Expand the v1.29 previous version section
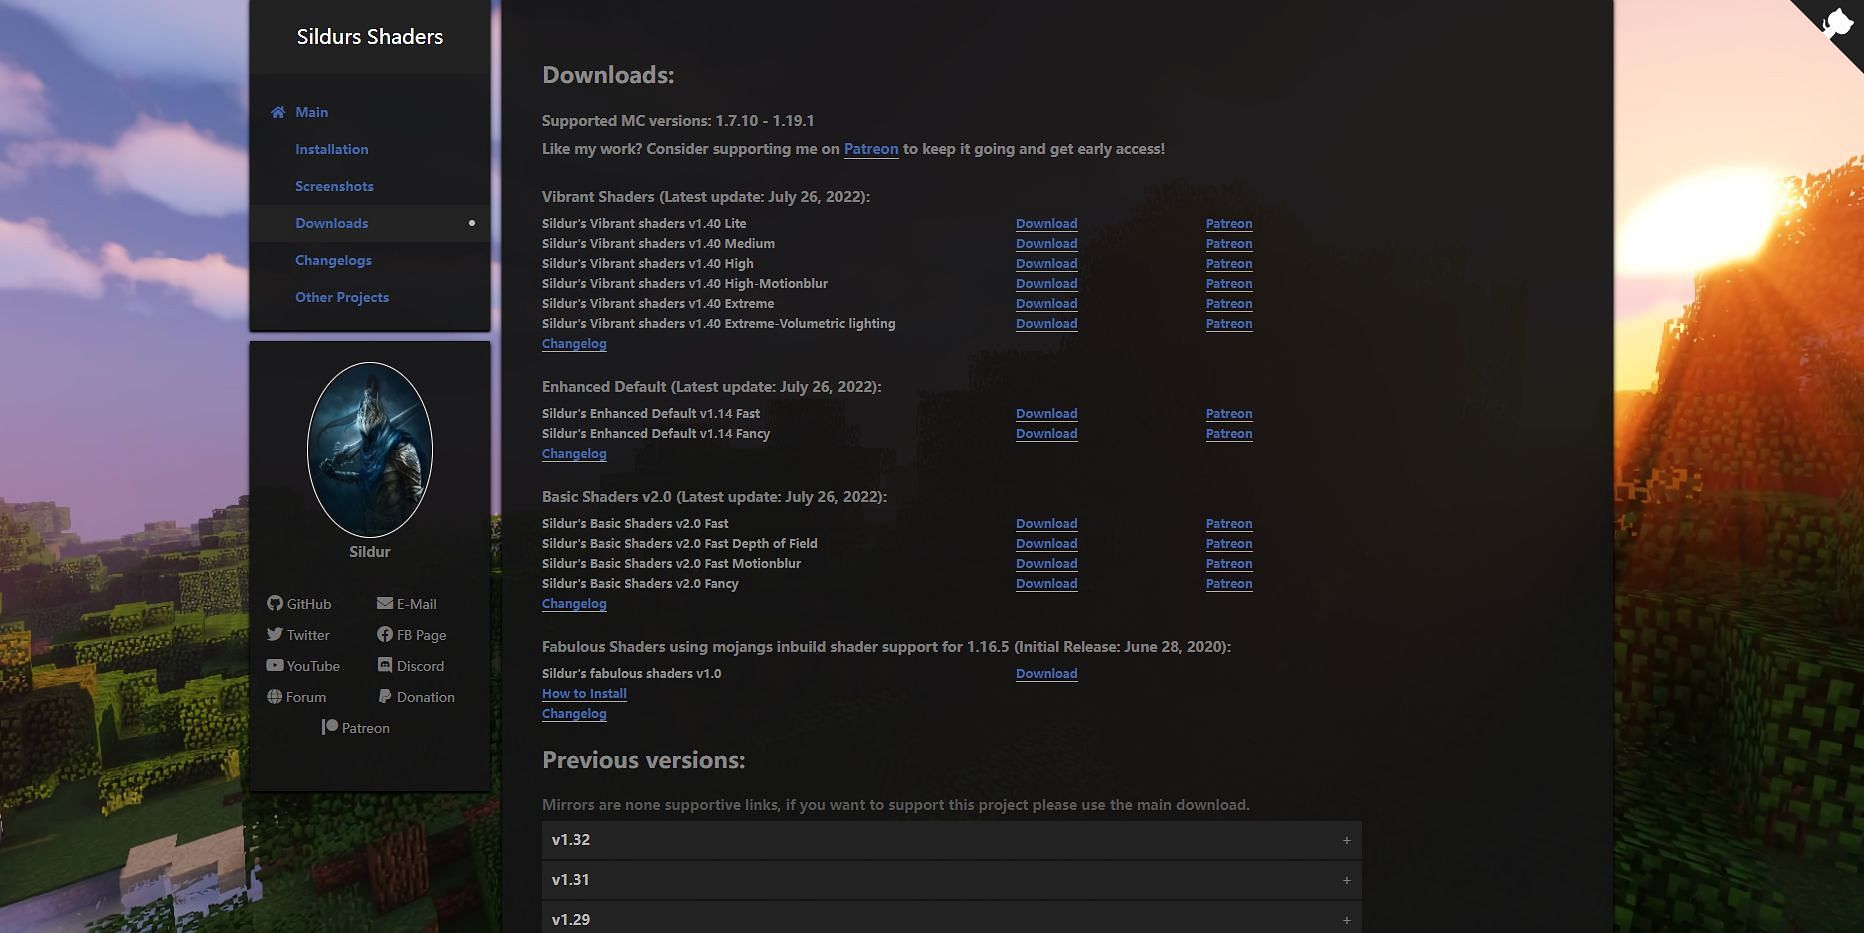The height and width of the screenshot is (933, 1864). coord(951,918)
